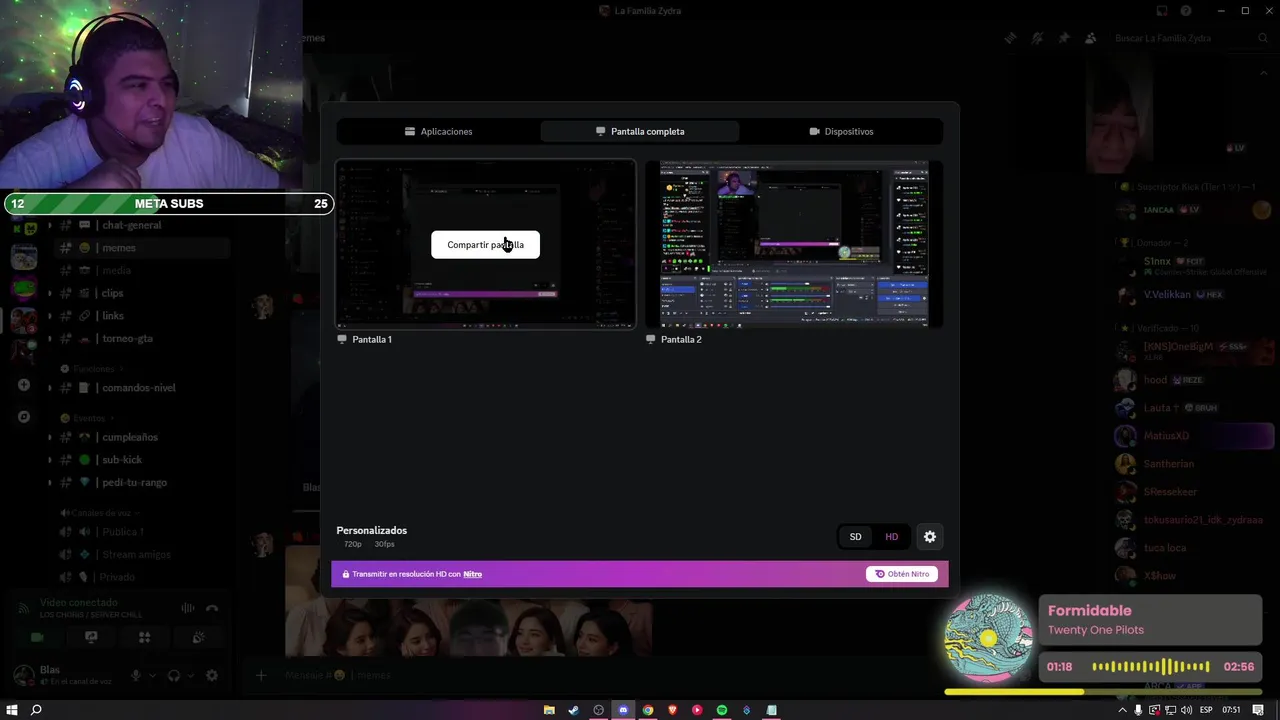Expand the links channel arrow
Viewport: 1280px width, 720px height.
pos(50,316)
